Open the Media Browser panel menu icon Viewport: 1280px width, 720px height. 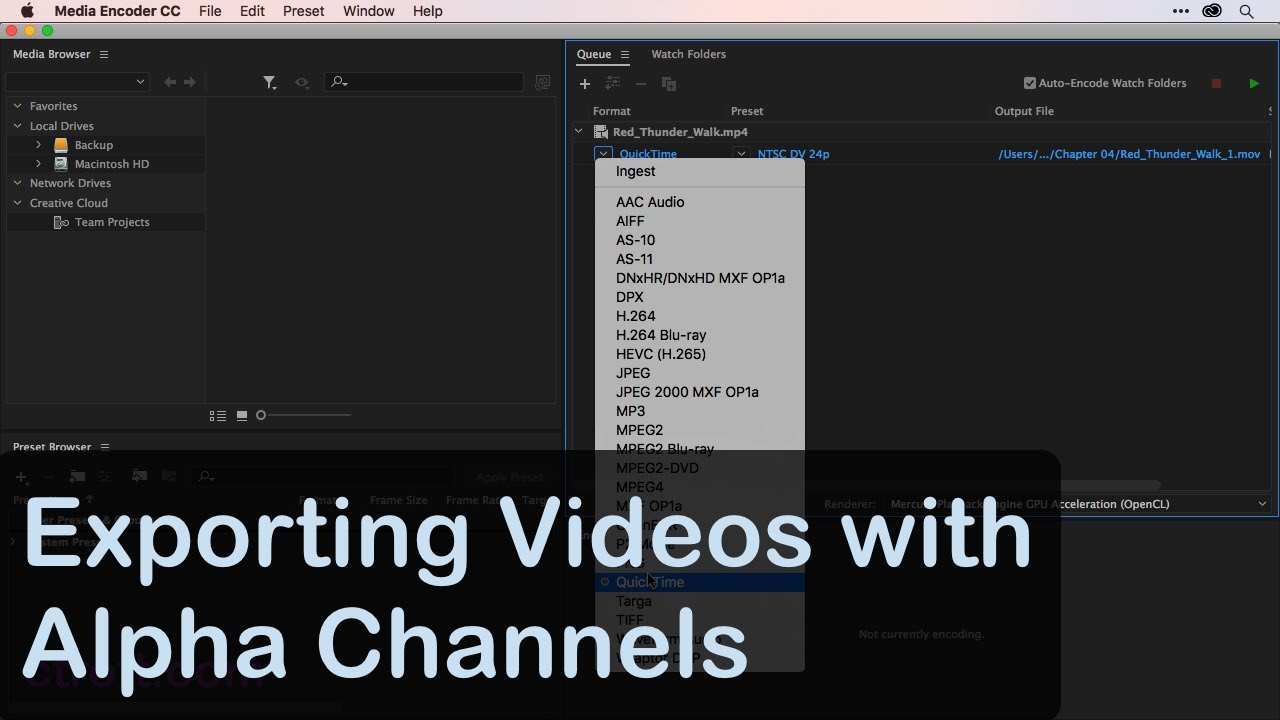104,54
